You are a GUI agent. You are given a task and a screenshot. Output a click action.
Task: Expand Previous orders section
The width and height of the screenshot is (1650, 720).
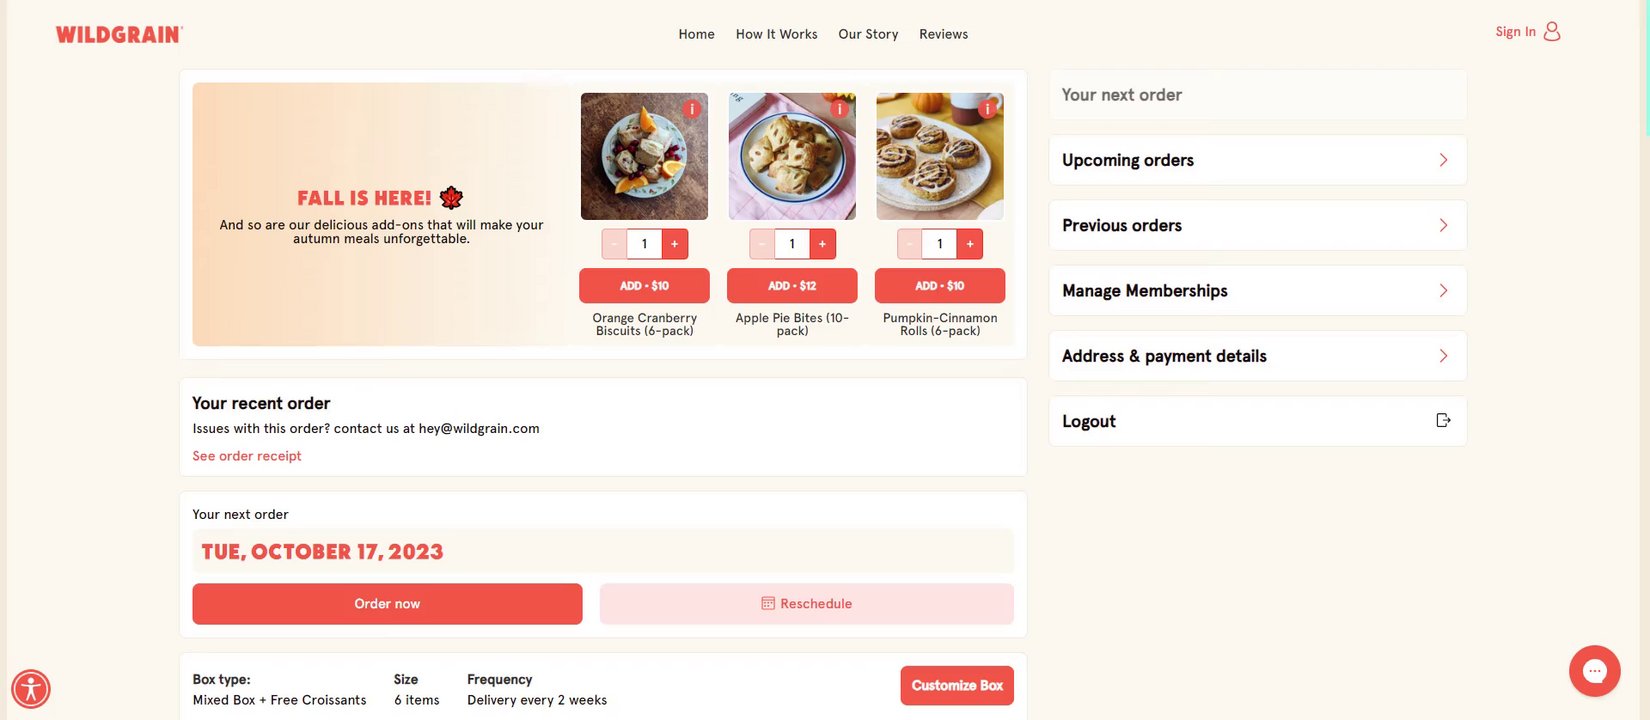[x=1443, y=226]
